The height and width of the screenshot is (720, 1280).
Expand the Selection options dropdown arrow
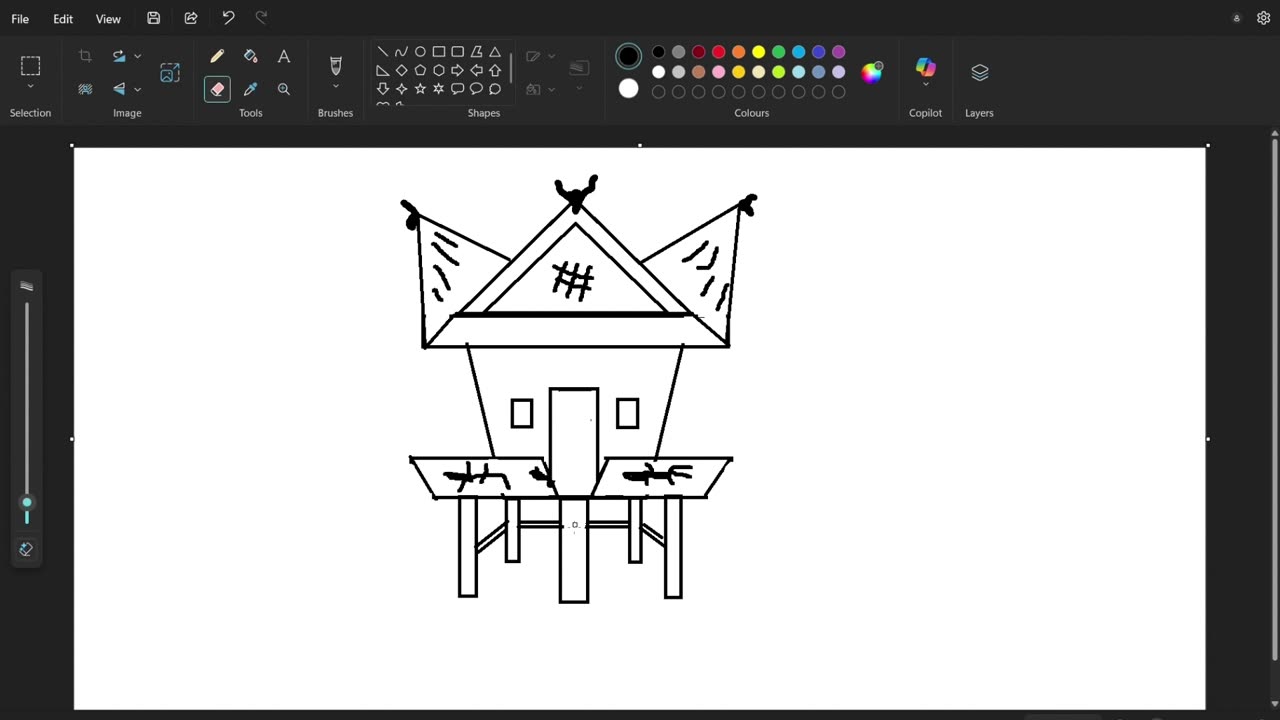(x=30, y=87)
